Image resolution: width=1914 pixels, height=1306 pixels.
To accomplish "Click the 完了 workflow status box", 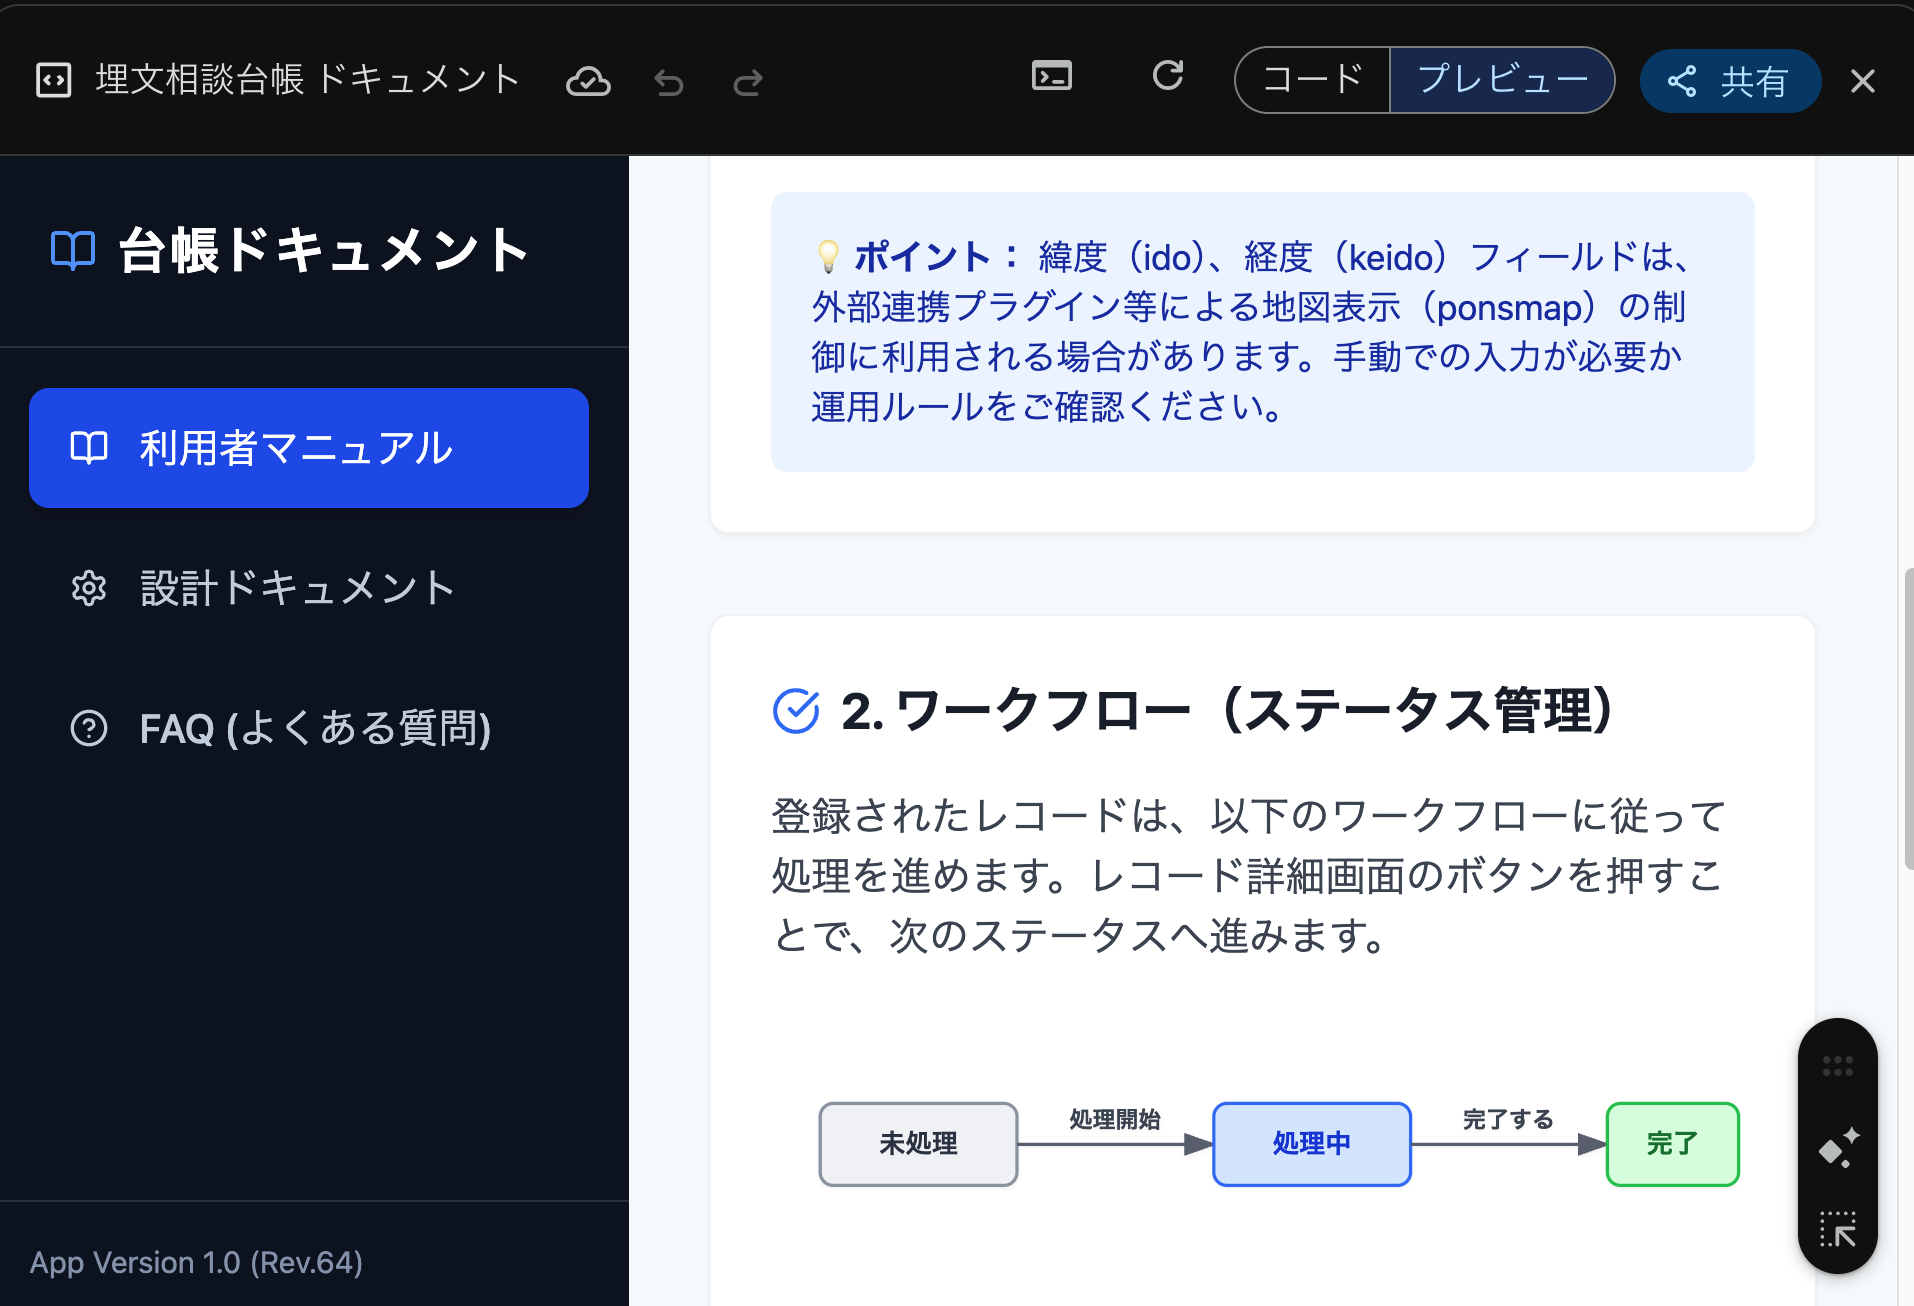I will coord(1672,1144).
